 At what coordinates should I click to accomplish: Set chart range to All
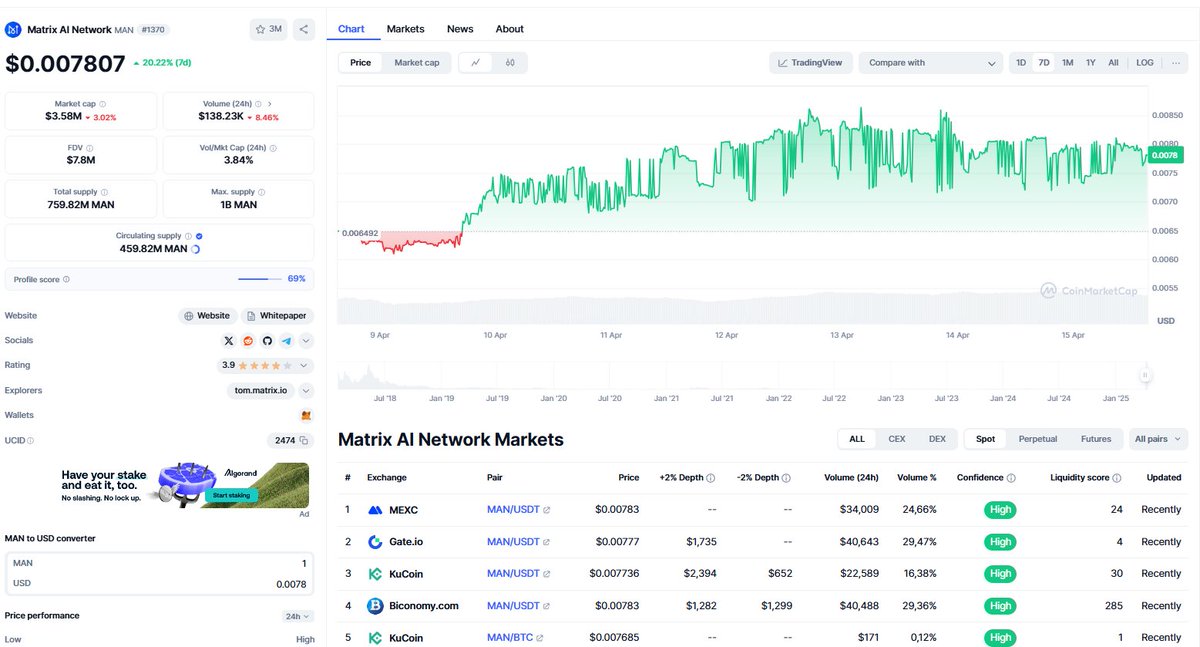pos(1113,62)
